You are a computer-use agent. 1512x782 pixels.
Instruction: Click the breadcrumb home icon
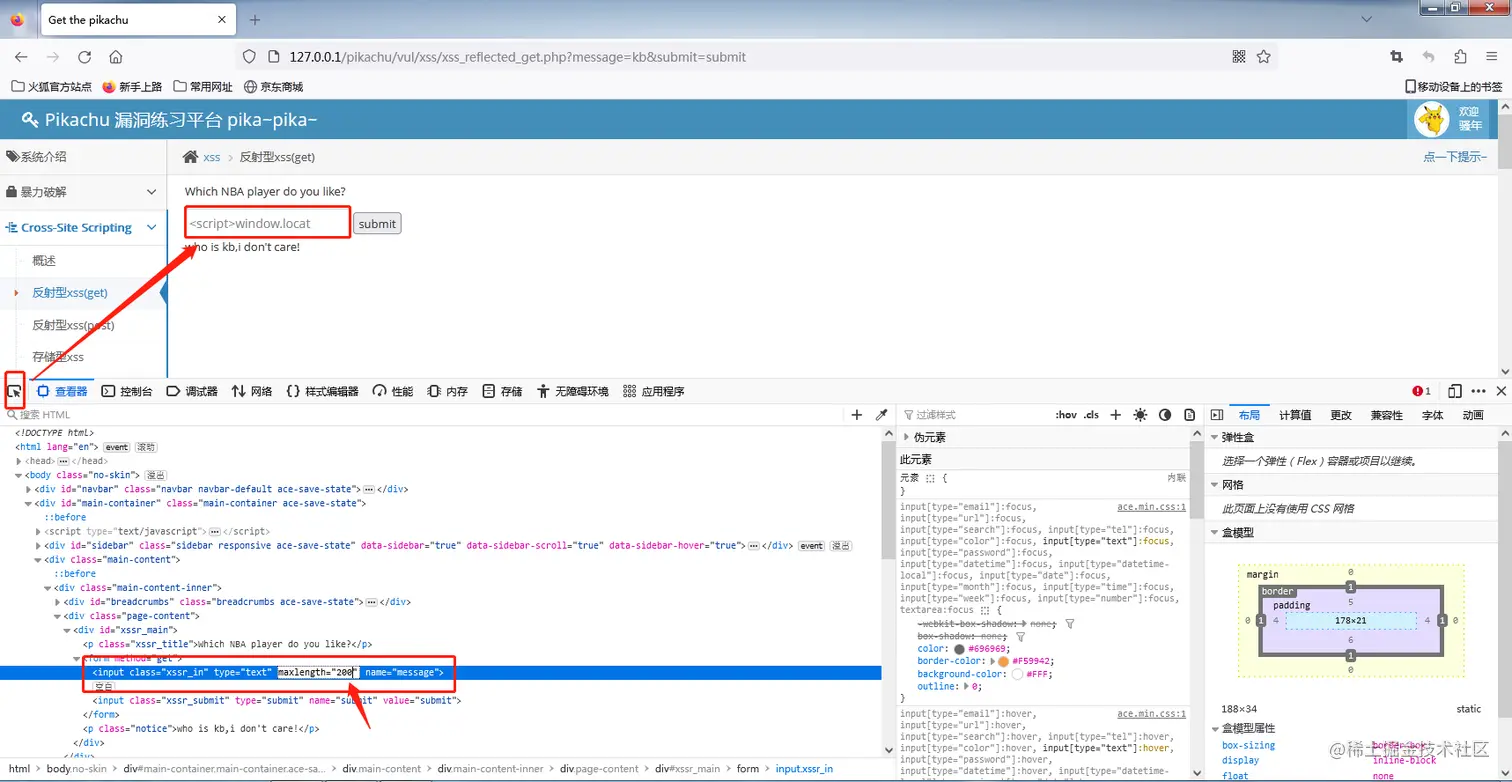(x=190, y=157)
